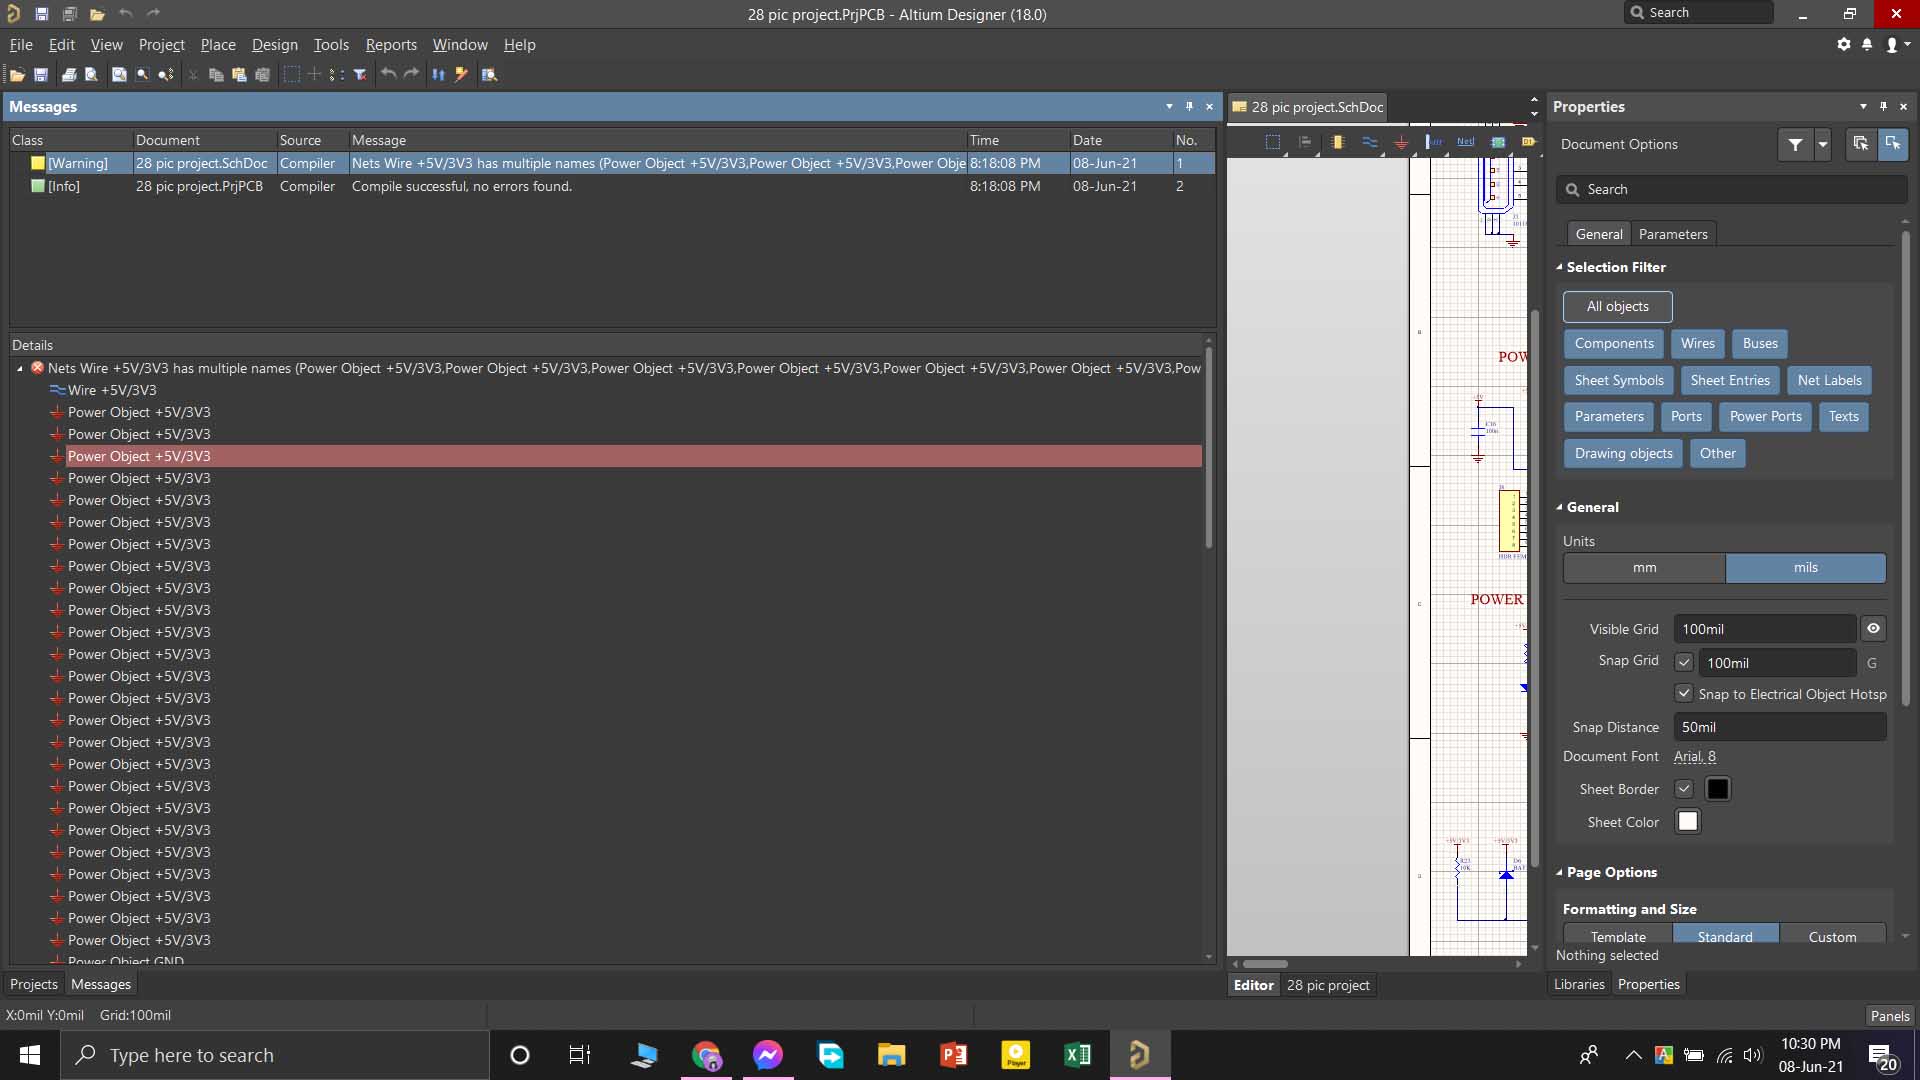Select the Place Wire tool icon
Screen dimensions: 1920x1080
tap(1369, 142)
